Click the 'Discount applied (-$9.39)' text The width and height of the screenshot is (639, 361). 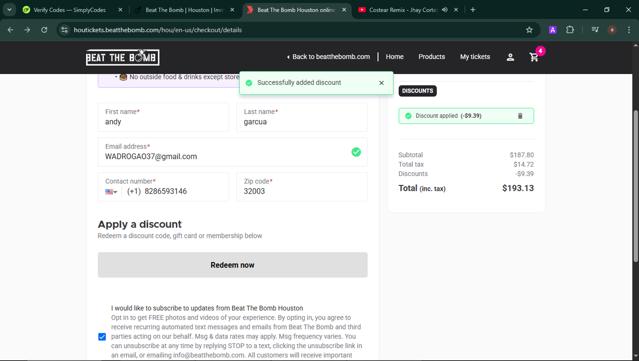click(x=448, y=116)
